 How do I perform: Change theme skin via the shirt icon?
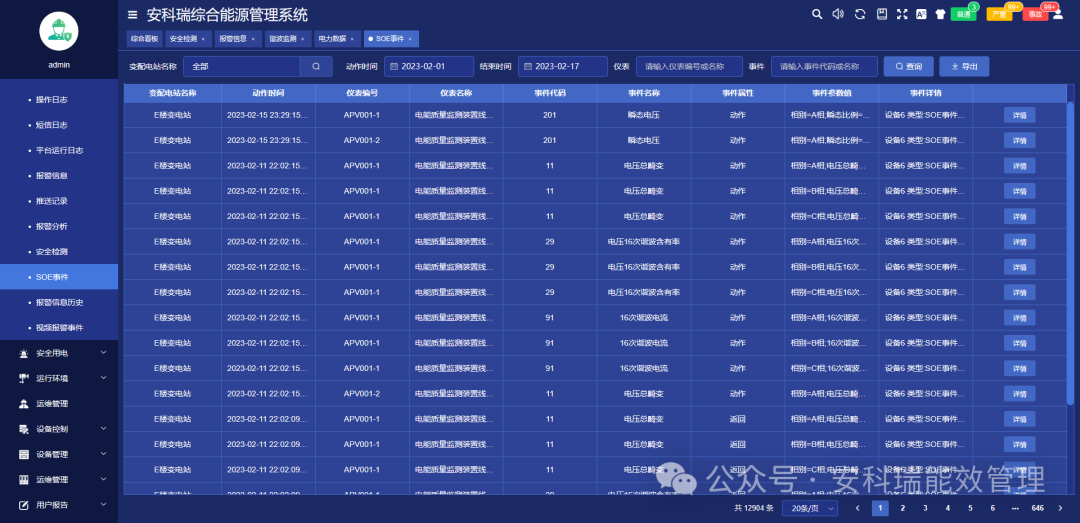[941, 14]
